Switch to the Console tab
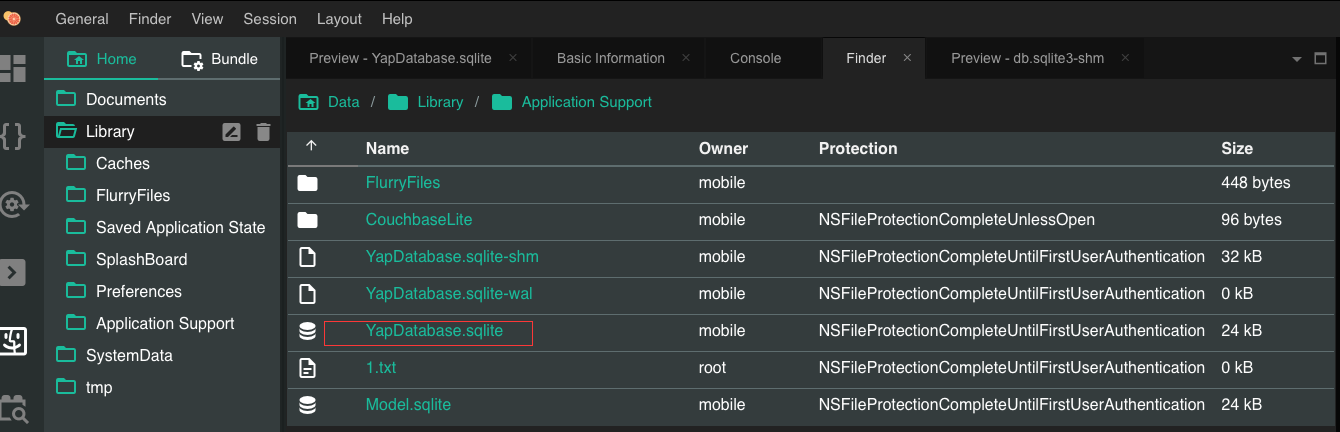Viewport: 1340px width, 432px height. click(755, 58)
